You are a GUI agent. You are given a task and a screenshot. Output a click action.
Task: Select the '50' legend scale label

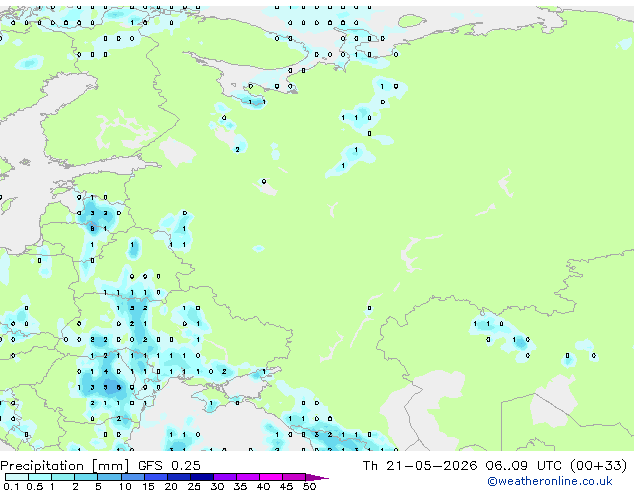coord(309,486)
